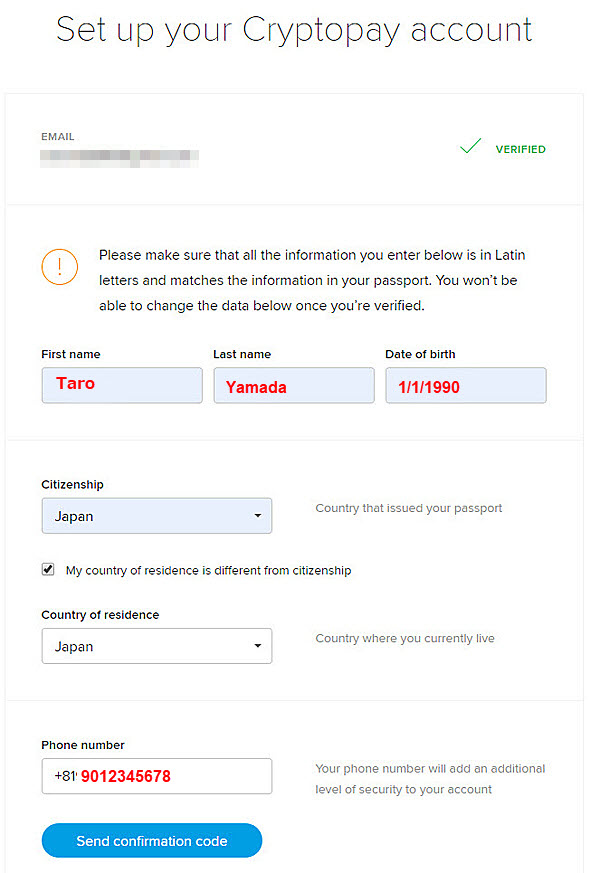The height and width of the screenshot is (873, 600).
Task: Click the +81 country code prefix
Action: pos(65,776)
